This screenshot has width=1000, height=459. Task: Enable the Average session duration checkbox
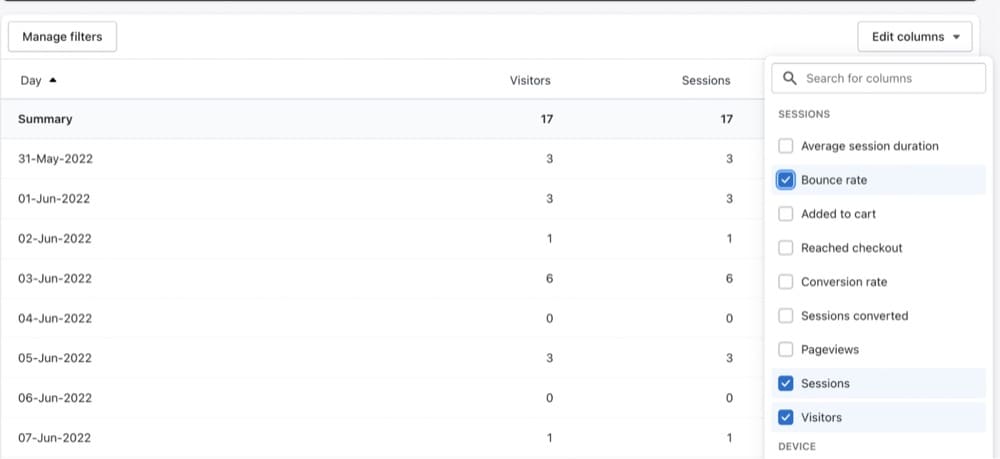pyautogui.click(x=786, y=146)
